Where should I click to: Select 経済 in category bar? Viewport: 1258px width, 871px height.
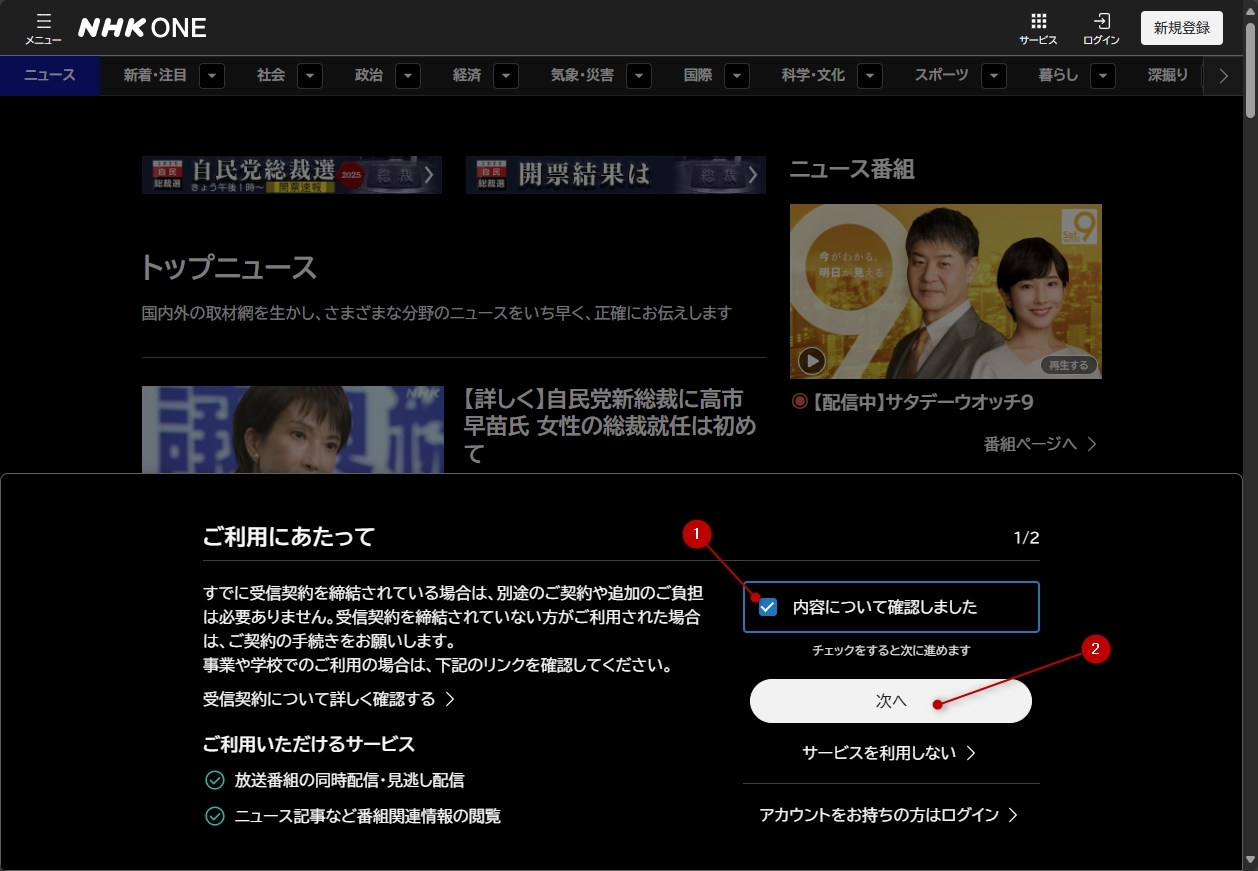point(467,76)
